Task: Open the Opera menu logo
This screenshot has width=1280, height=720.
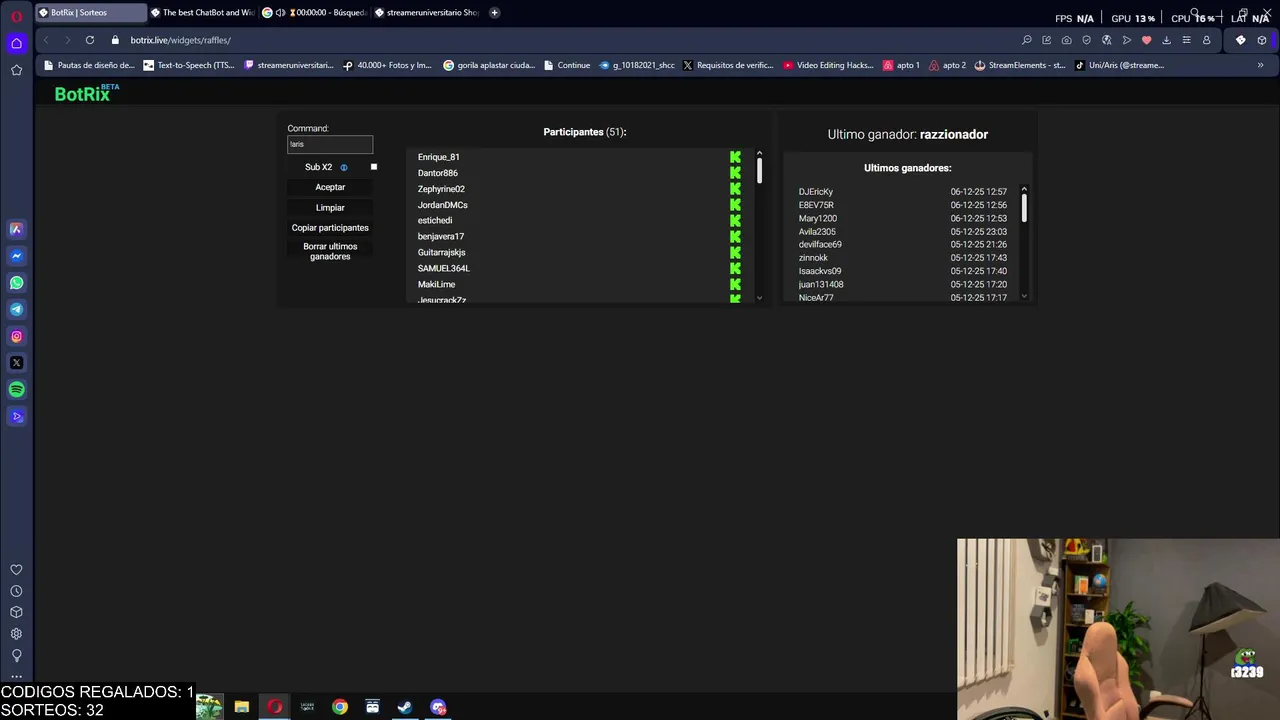Action: [x=16, y=16]
